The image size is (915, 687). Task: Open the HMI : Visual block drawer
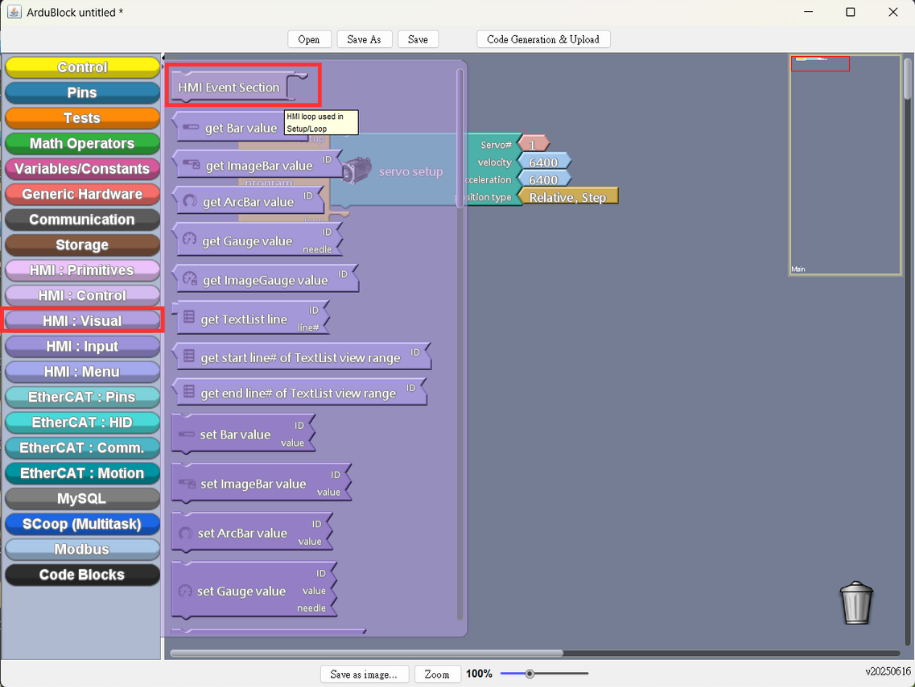coord(82,320)
